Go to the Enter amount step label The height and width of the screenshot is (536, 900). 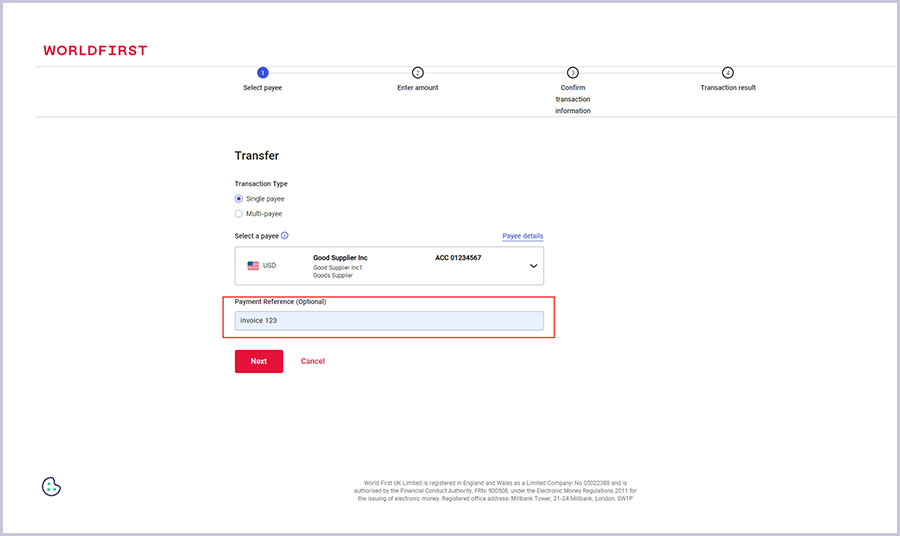point(418,88)
